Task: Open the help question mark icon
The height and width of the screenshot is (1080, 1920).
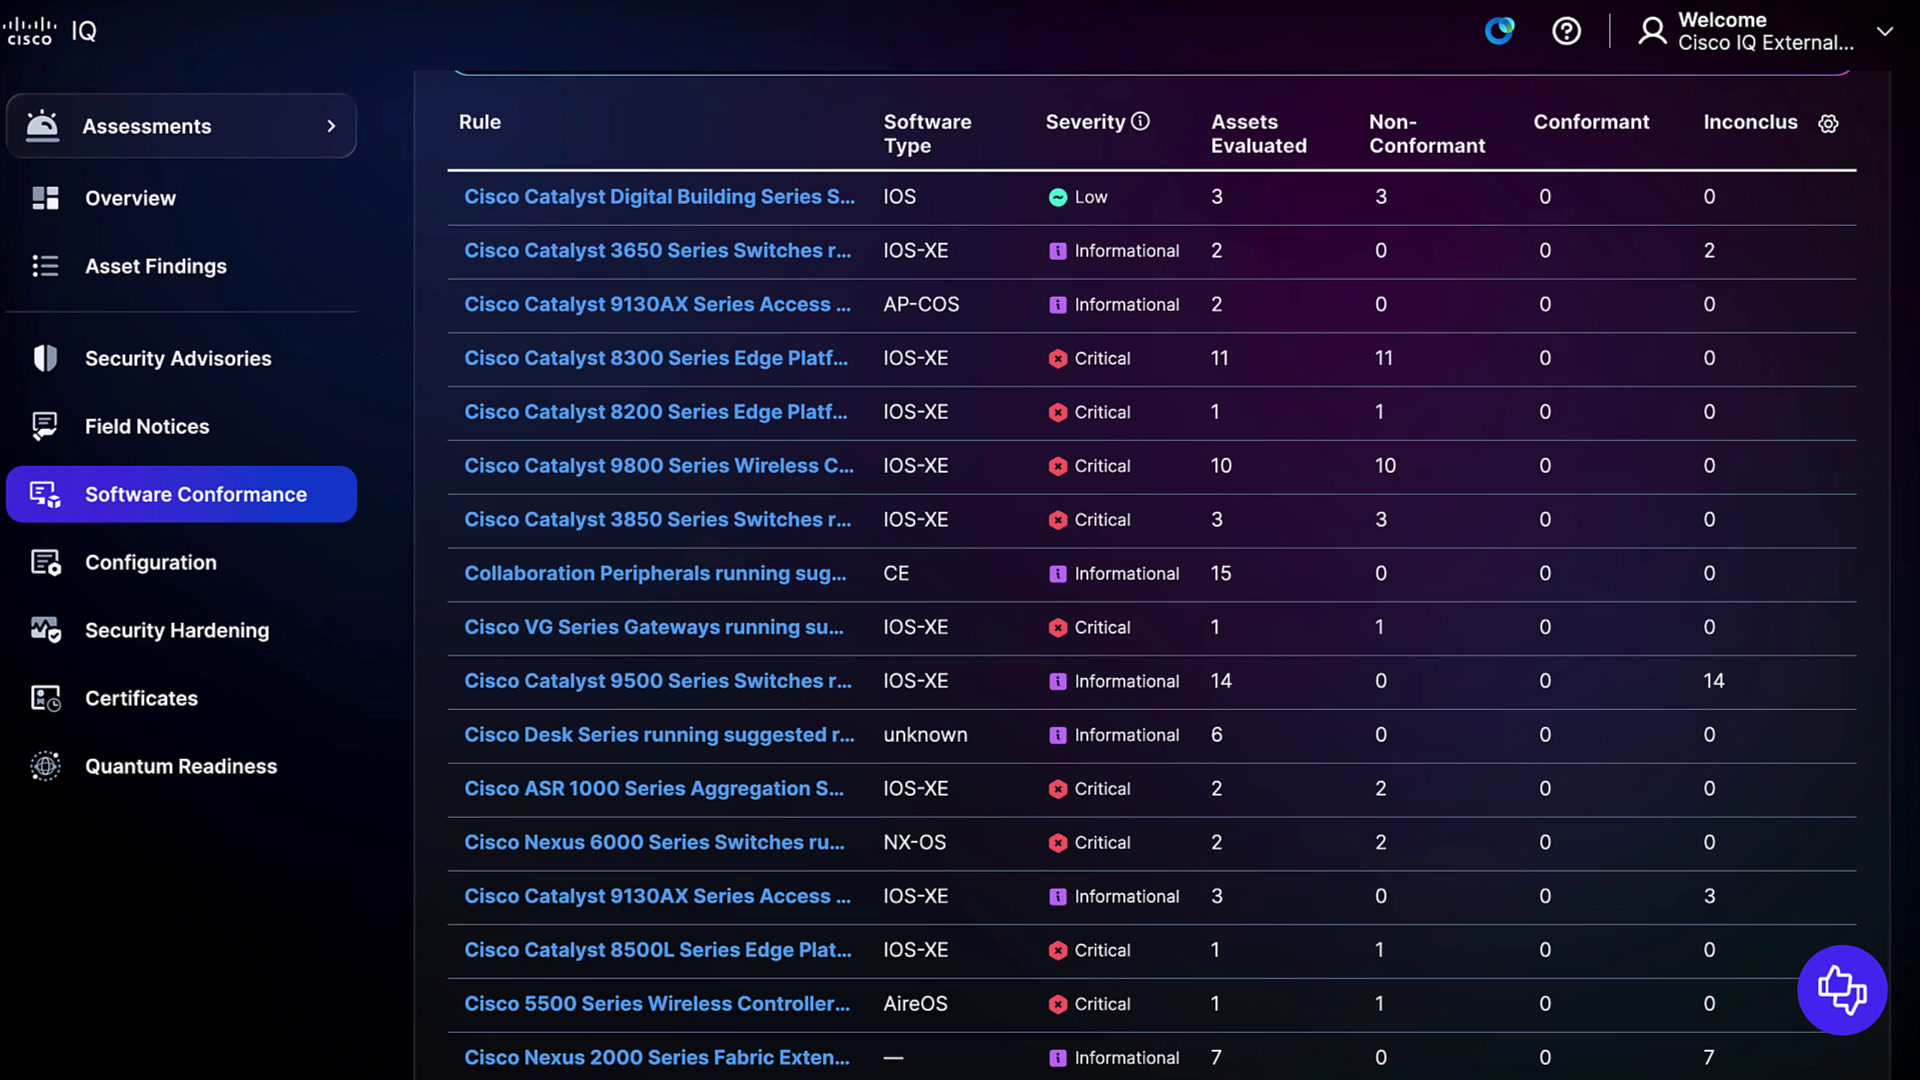Action: (1566, 31)
